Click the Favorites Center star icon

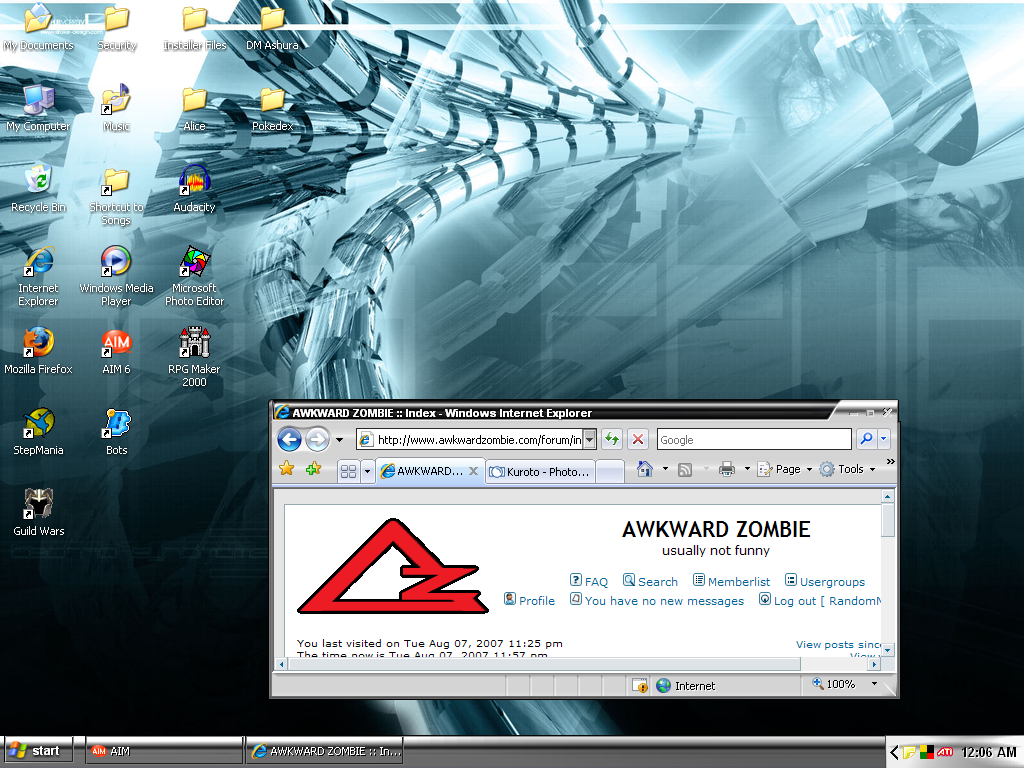286,469
